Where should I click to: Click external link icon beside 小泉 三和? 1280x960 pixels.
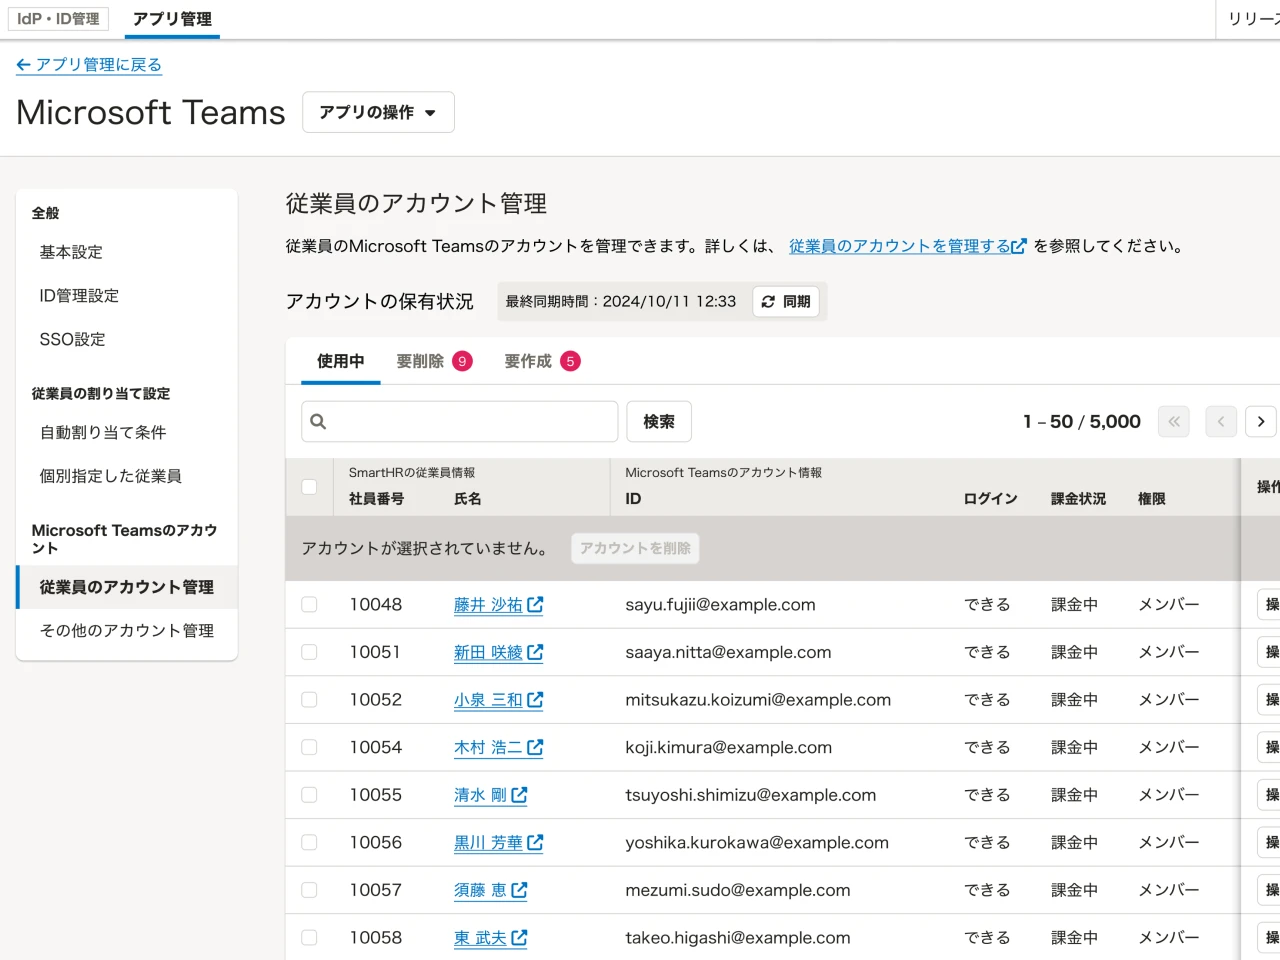535,700
